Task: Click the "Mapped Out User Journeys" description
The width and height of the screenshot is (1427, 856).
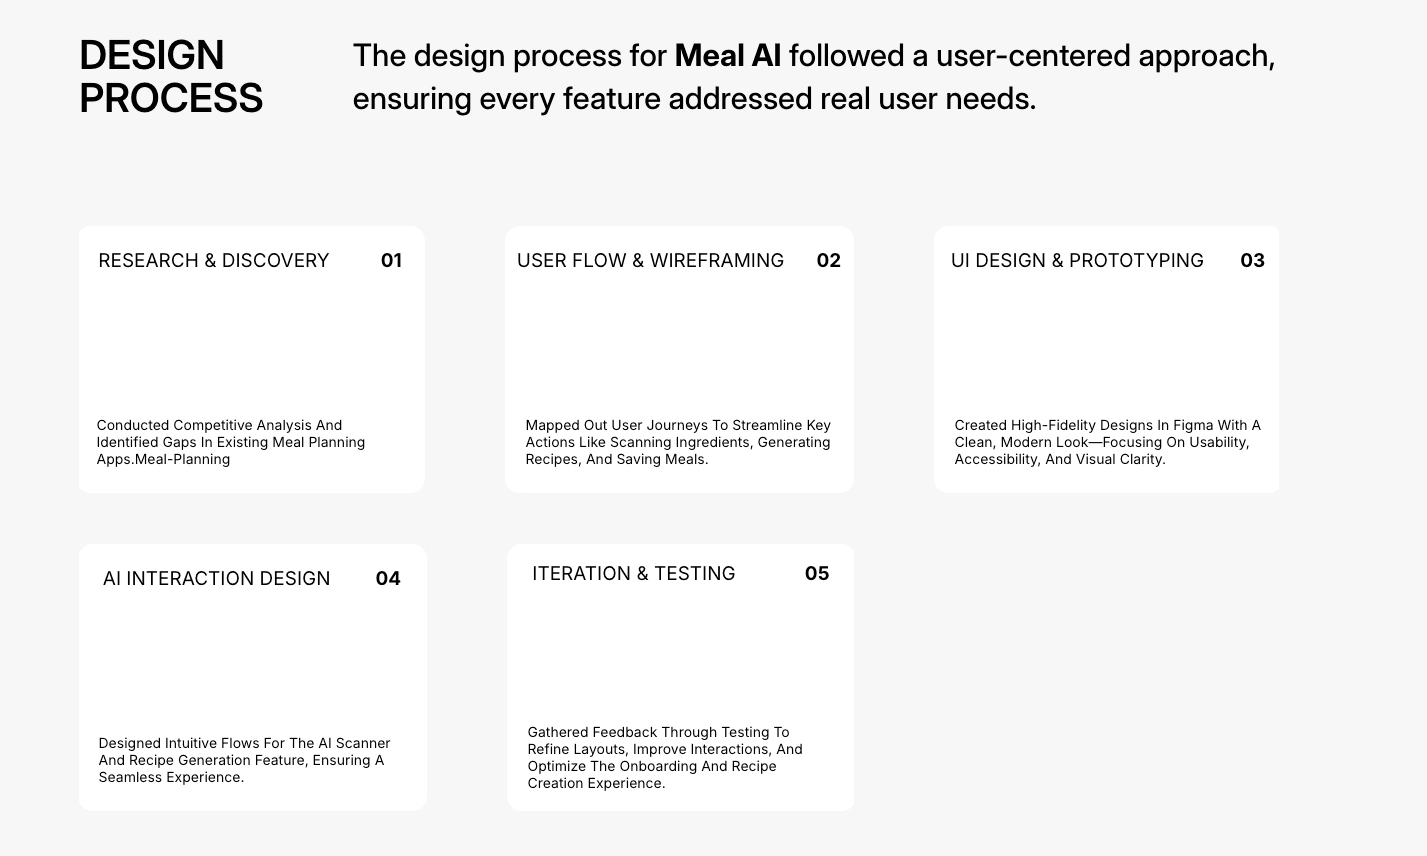Action: (x=677, y=442)
